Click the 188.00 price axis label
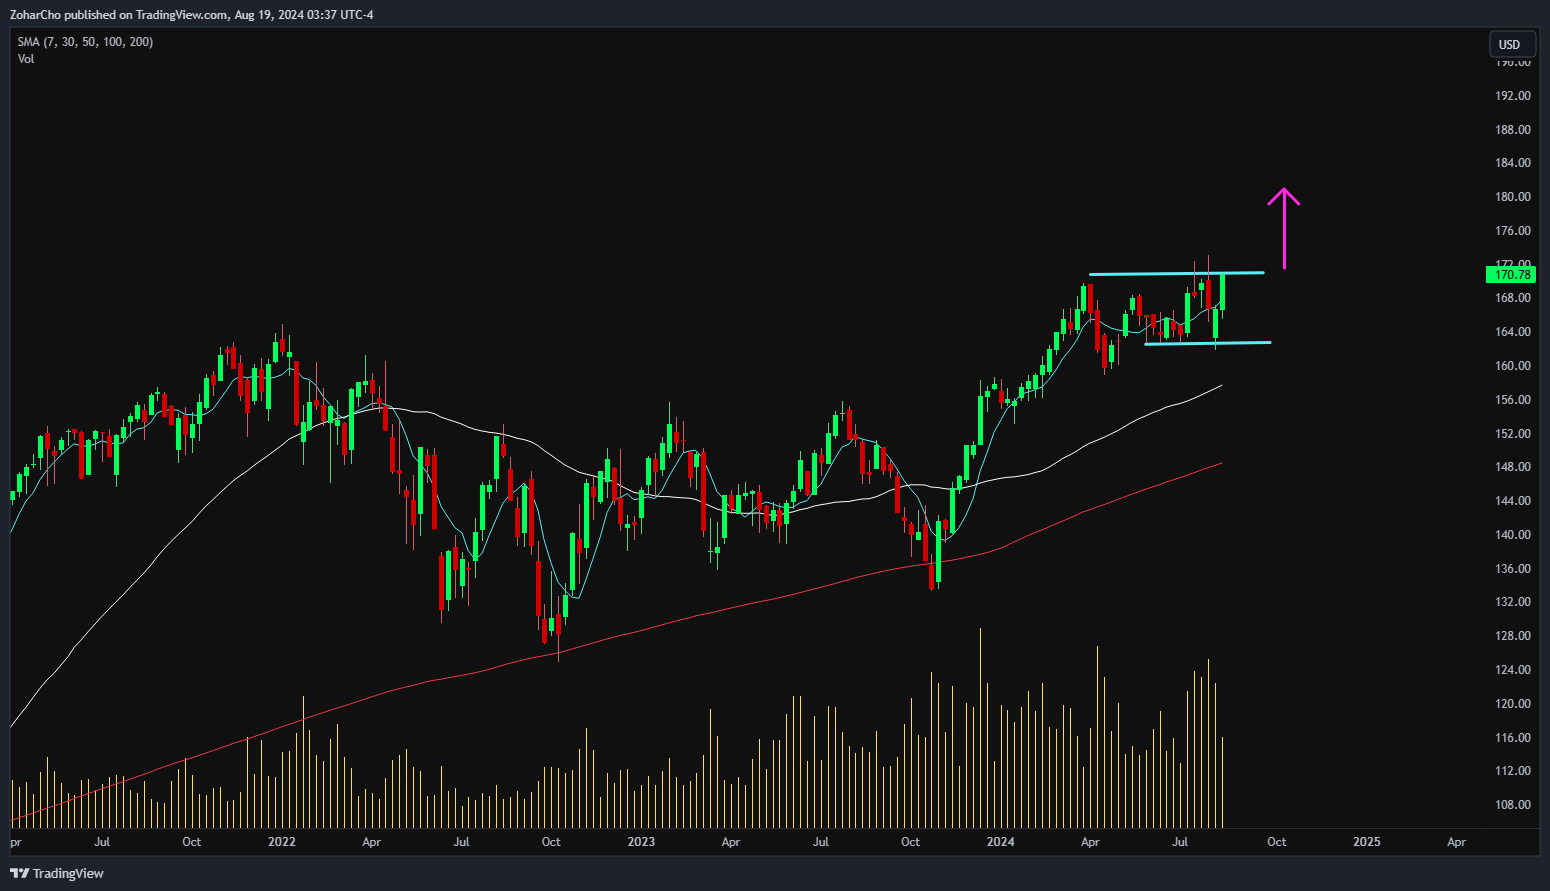 (1512, 130)
